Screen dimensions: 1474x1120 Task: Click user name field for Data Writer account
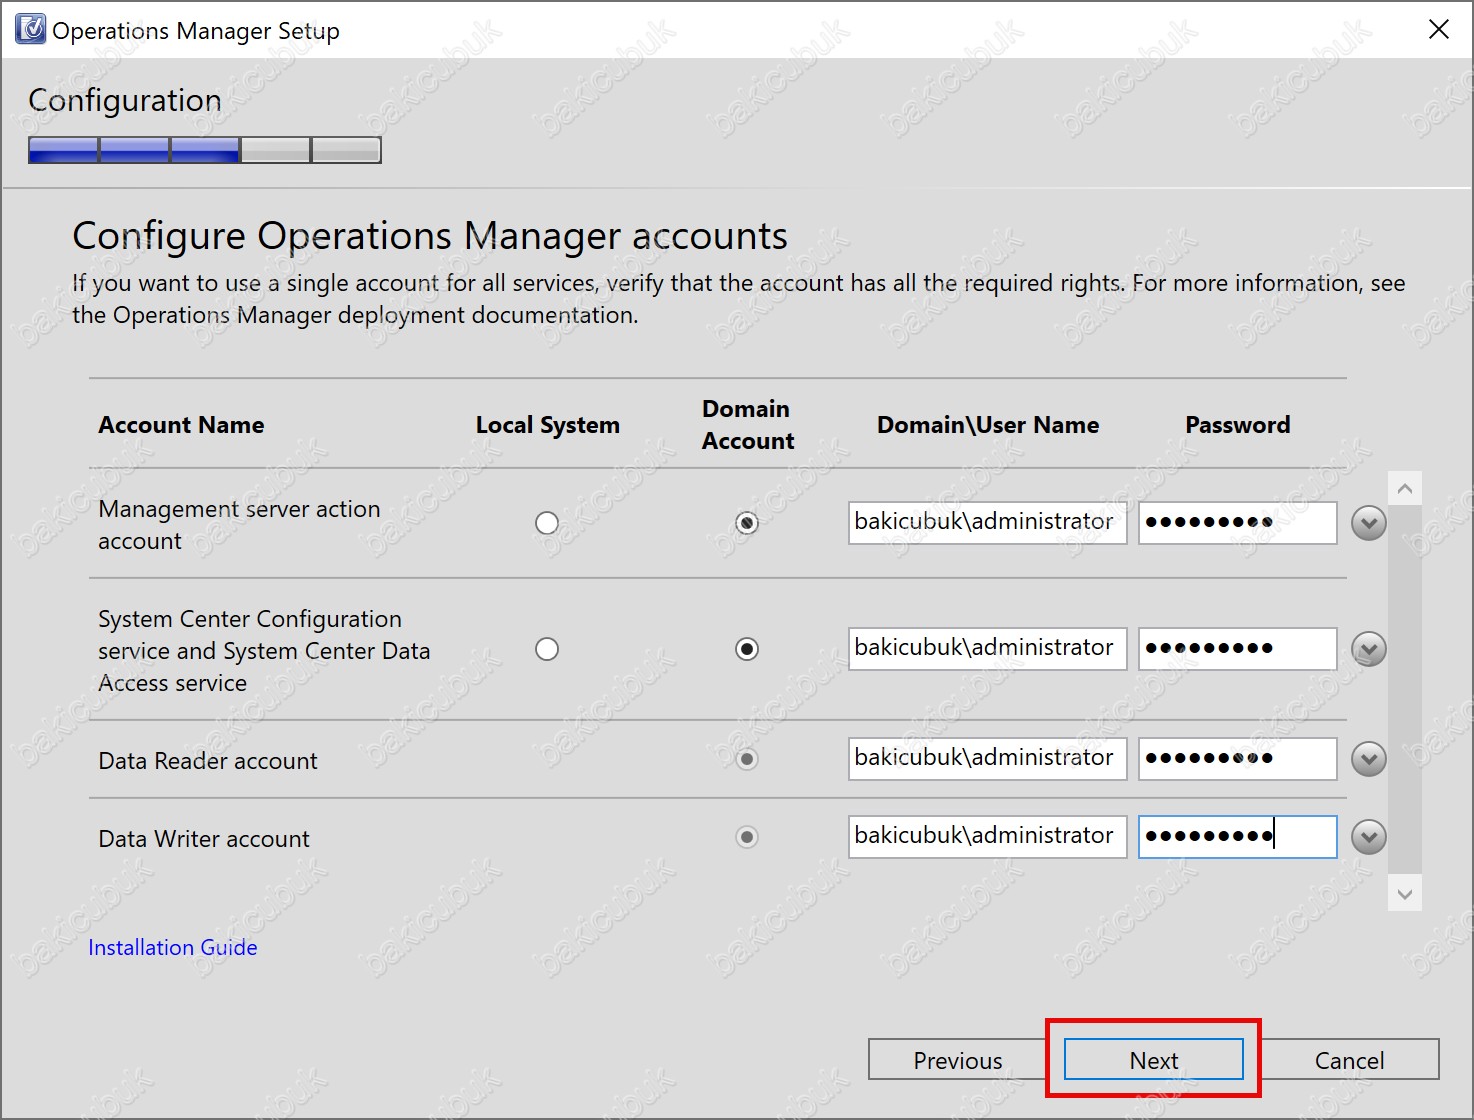988,837
